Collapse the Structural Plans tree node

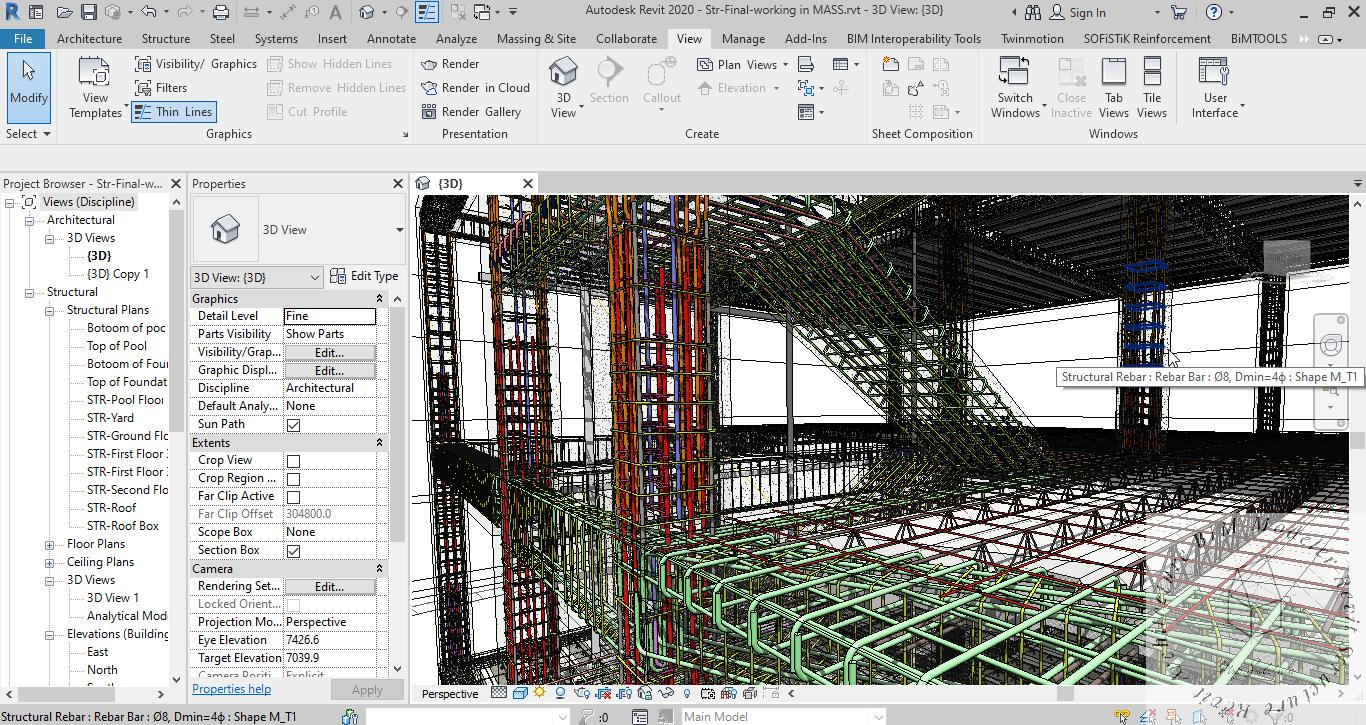[49, 310]
